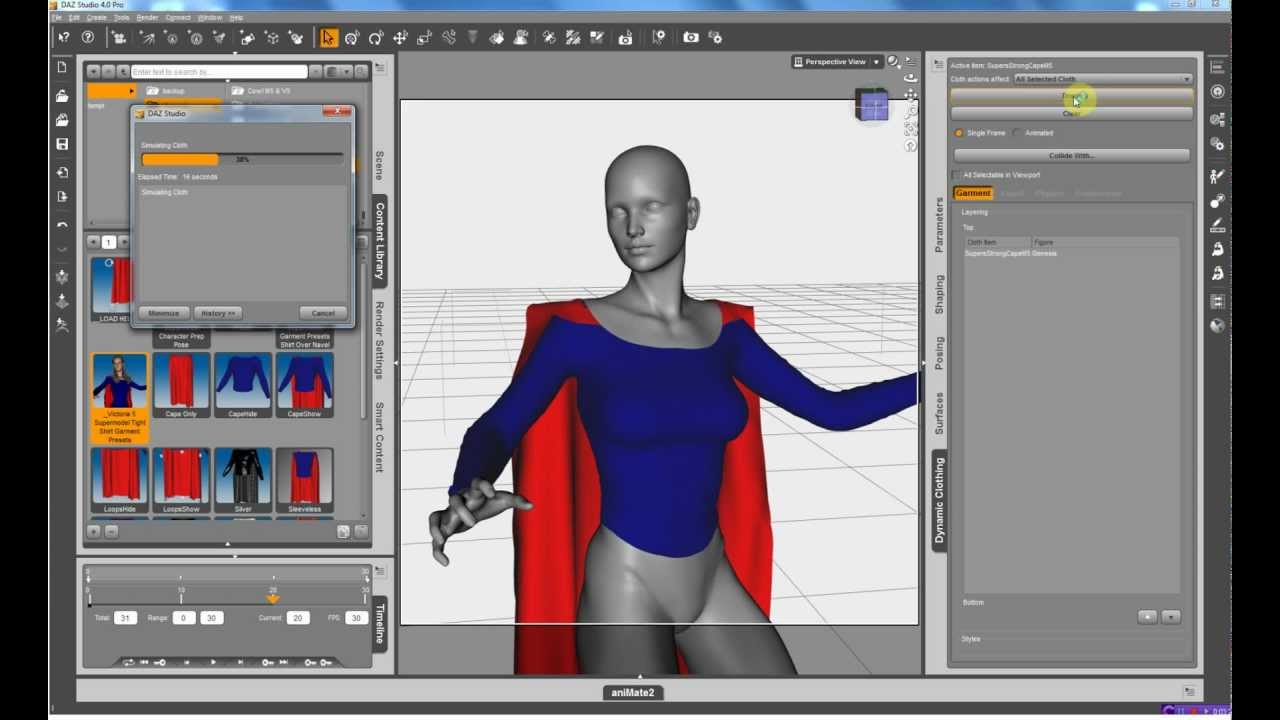Click the add layer button beside Bottom
This screenshot has height=720, width=1280.
click(1147, 617)
